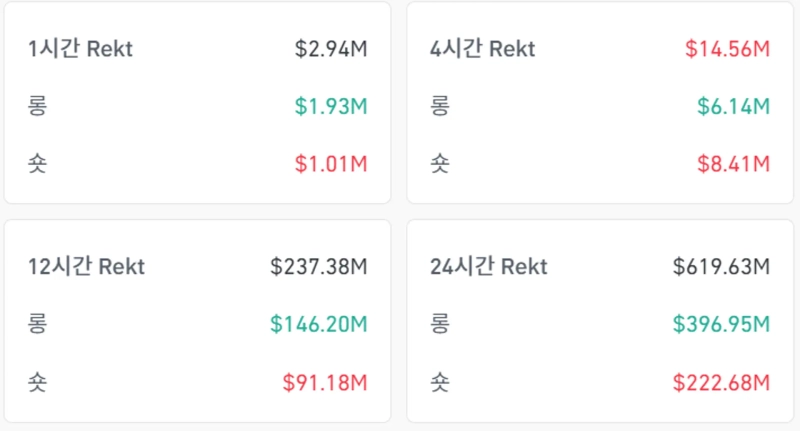Image resolution: width=800 pixels, height=431 pixels.
Task: Click the $396.95M long value
Action: 721,324
